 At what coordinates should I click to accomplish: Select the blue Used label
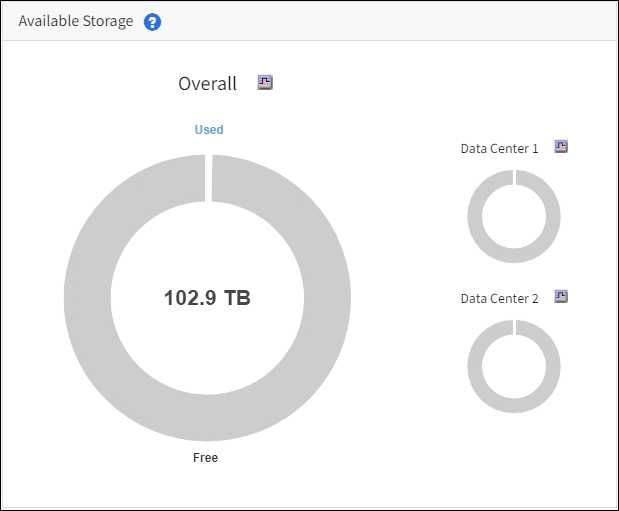click(209, 130)
